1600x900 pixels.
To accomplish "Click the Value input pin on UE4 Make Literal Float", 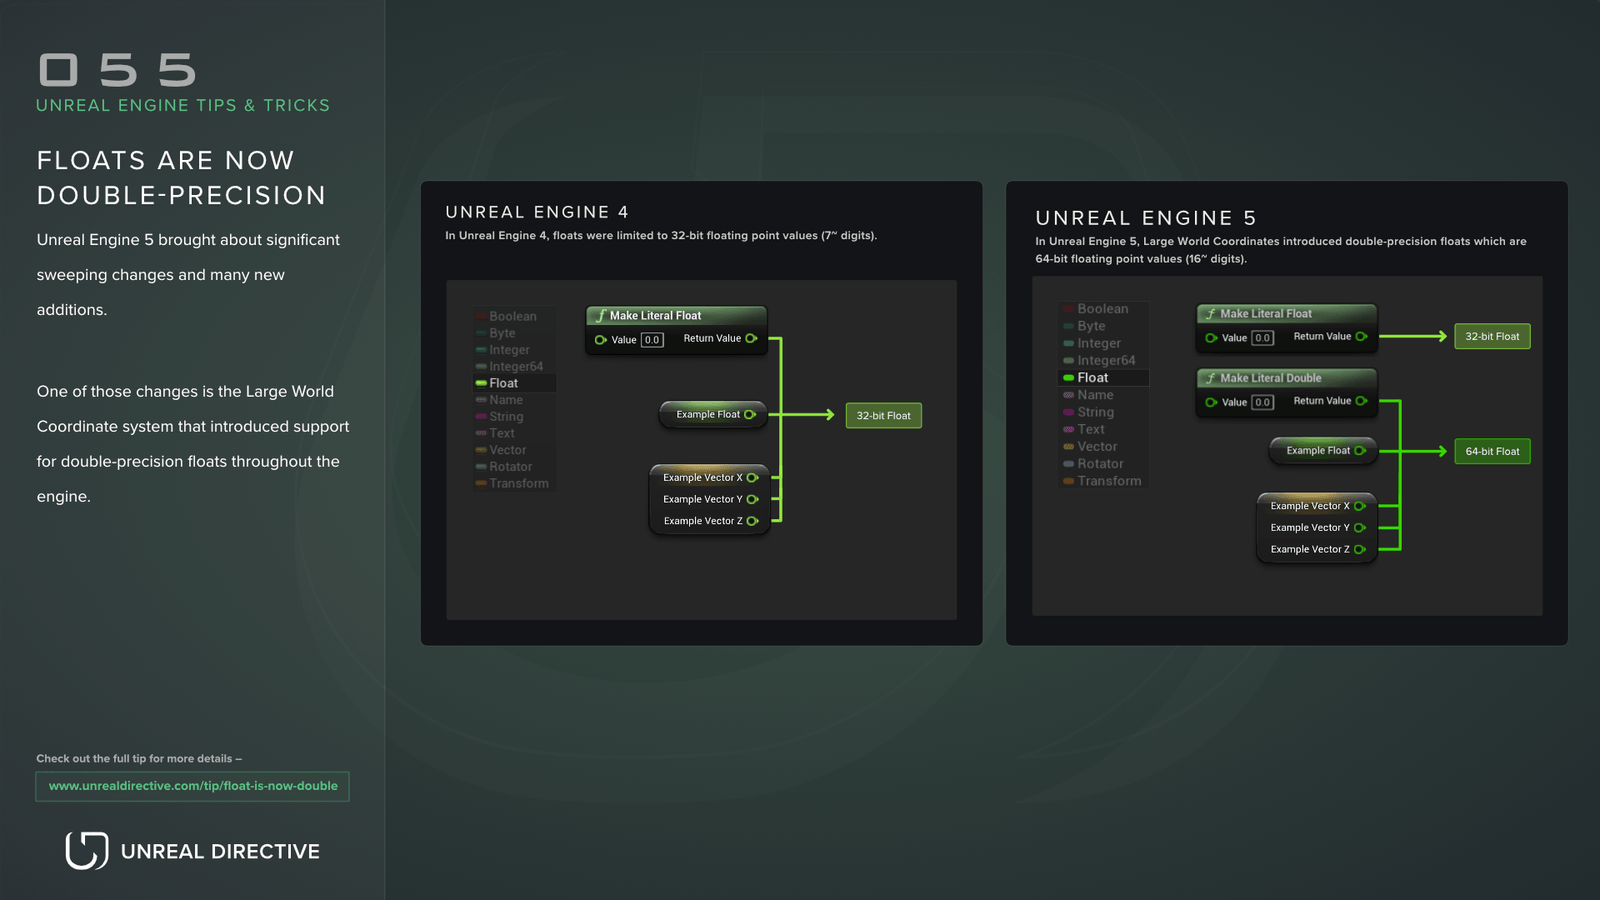I will 600,339.
